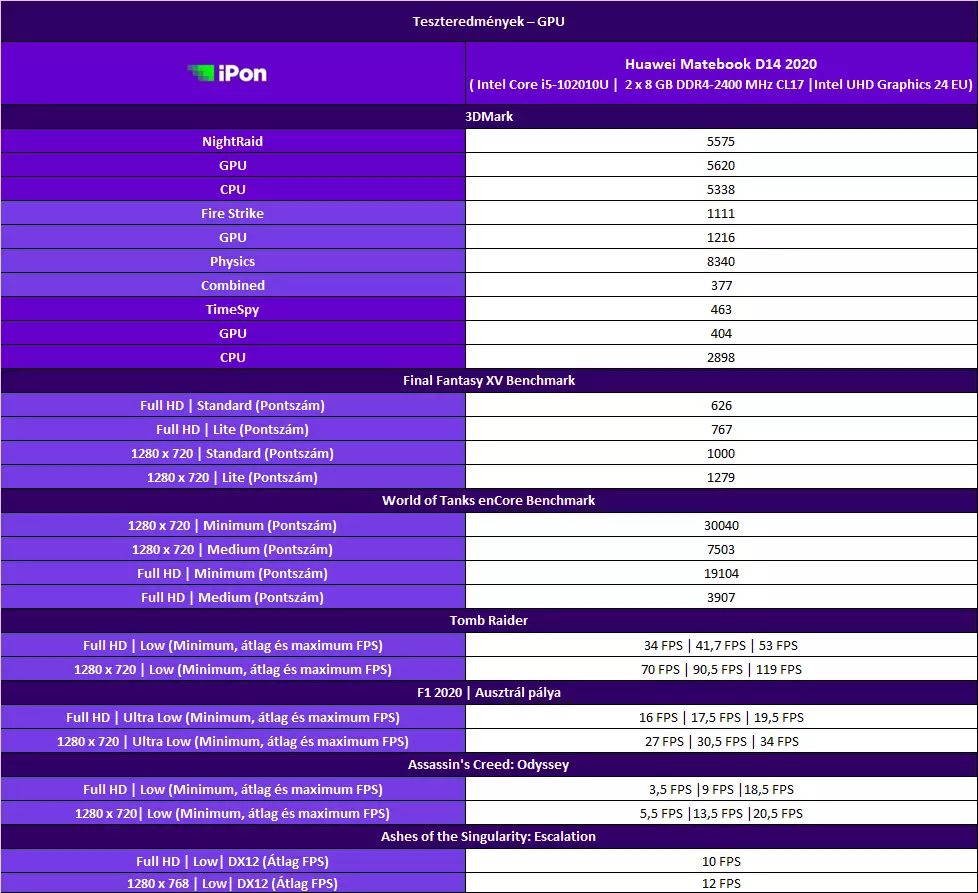The height and width of the screenshot is (893, 978).
Task: Select the '12 FPS' value
Action: point(721,884)
